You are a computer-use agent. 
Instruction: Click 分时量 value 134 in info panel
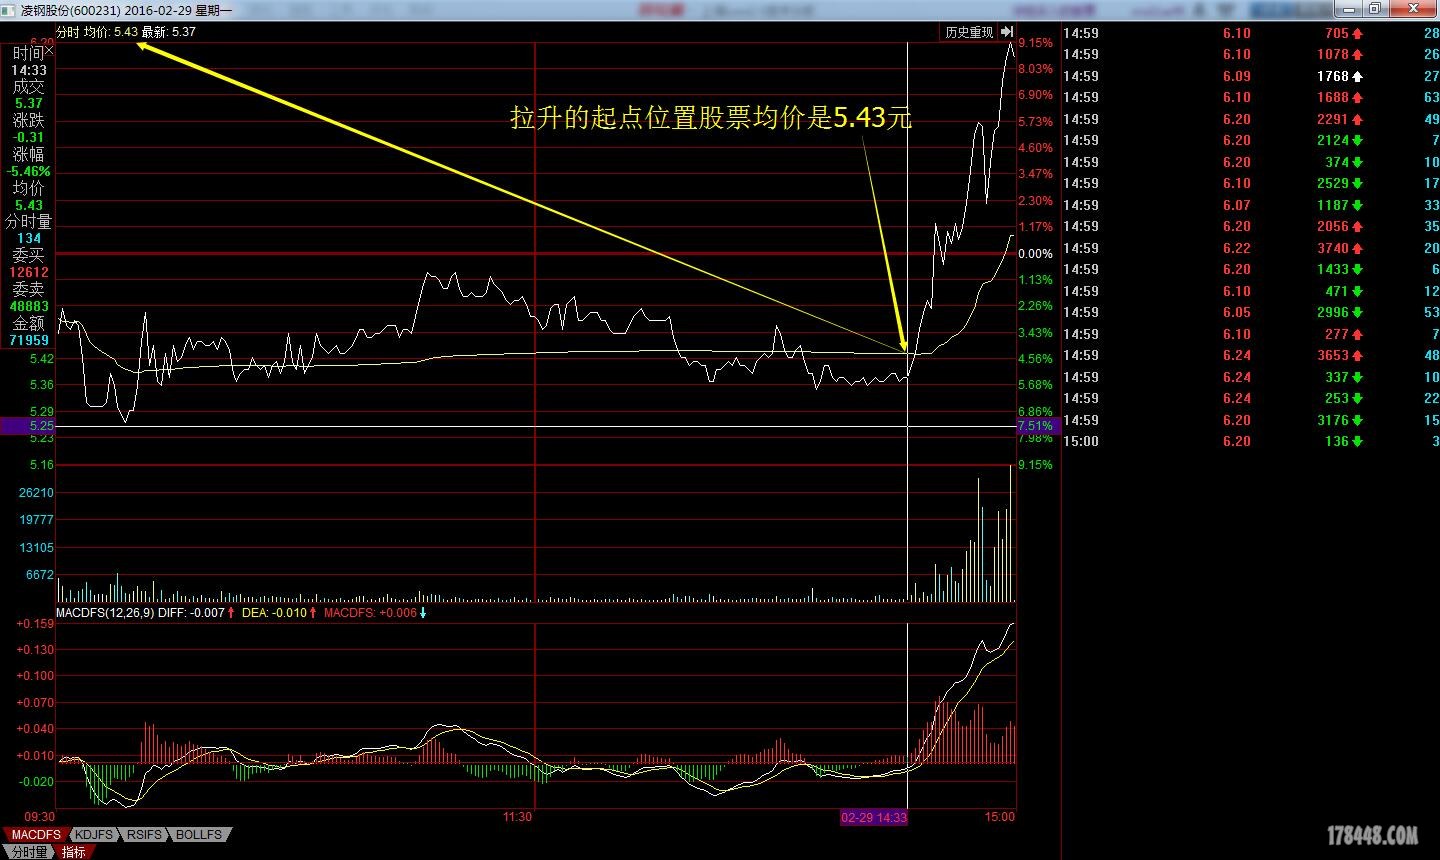(29, 238)
